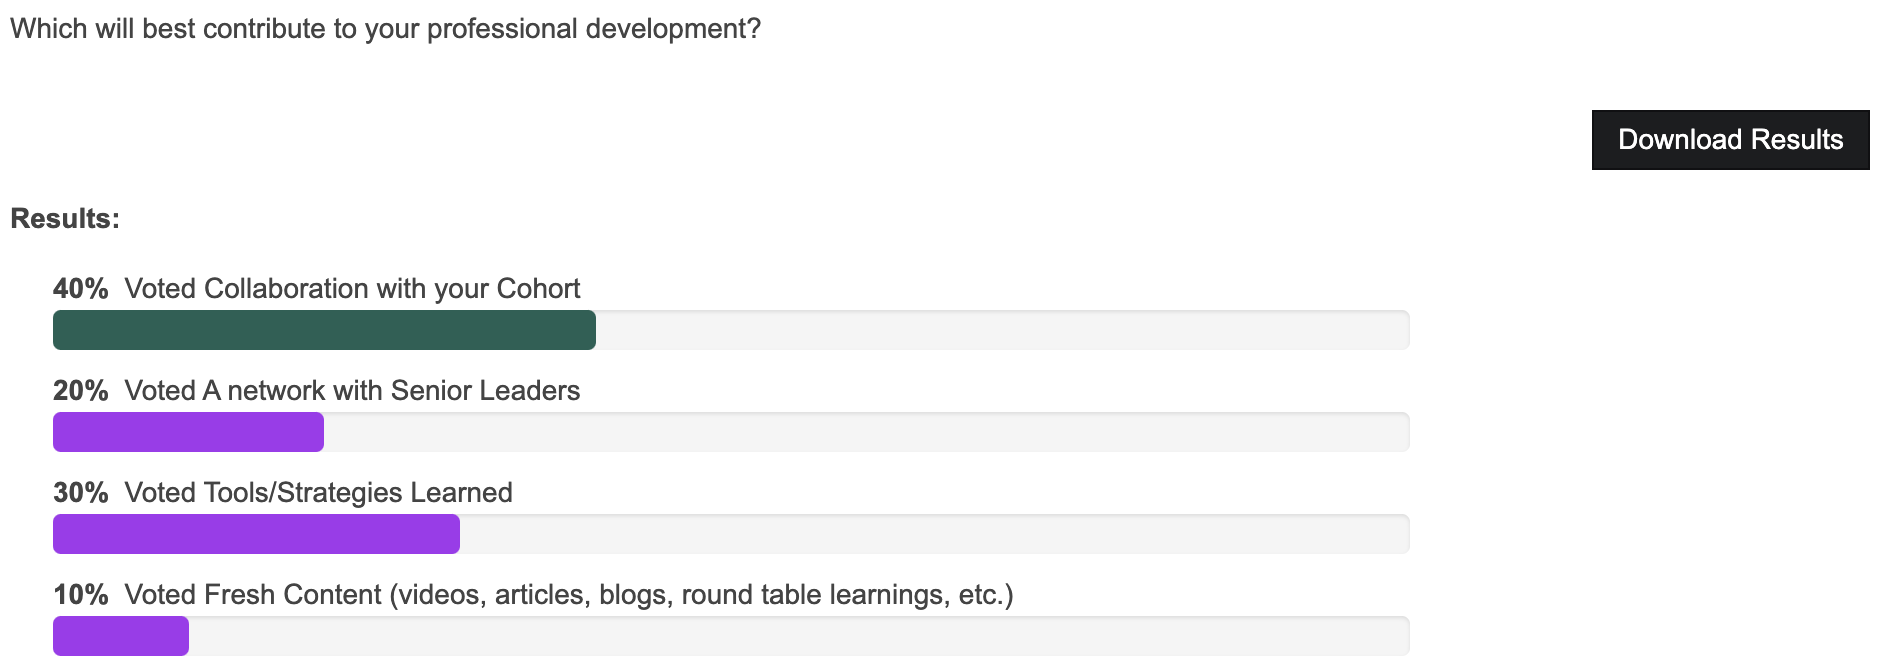Select the Voted Collaboration with your Cohort label

(352, 289)
